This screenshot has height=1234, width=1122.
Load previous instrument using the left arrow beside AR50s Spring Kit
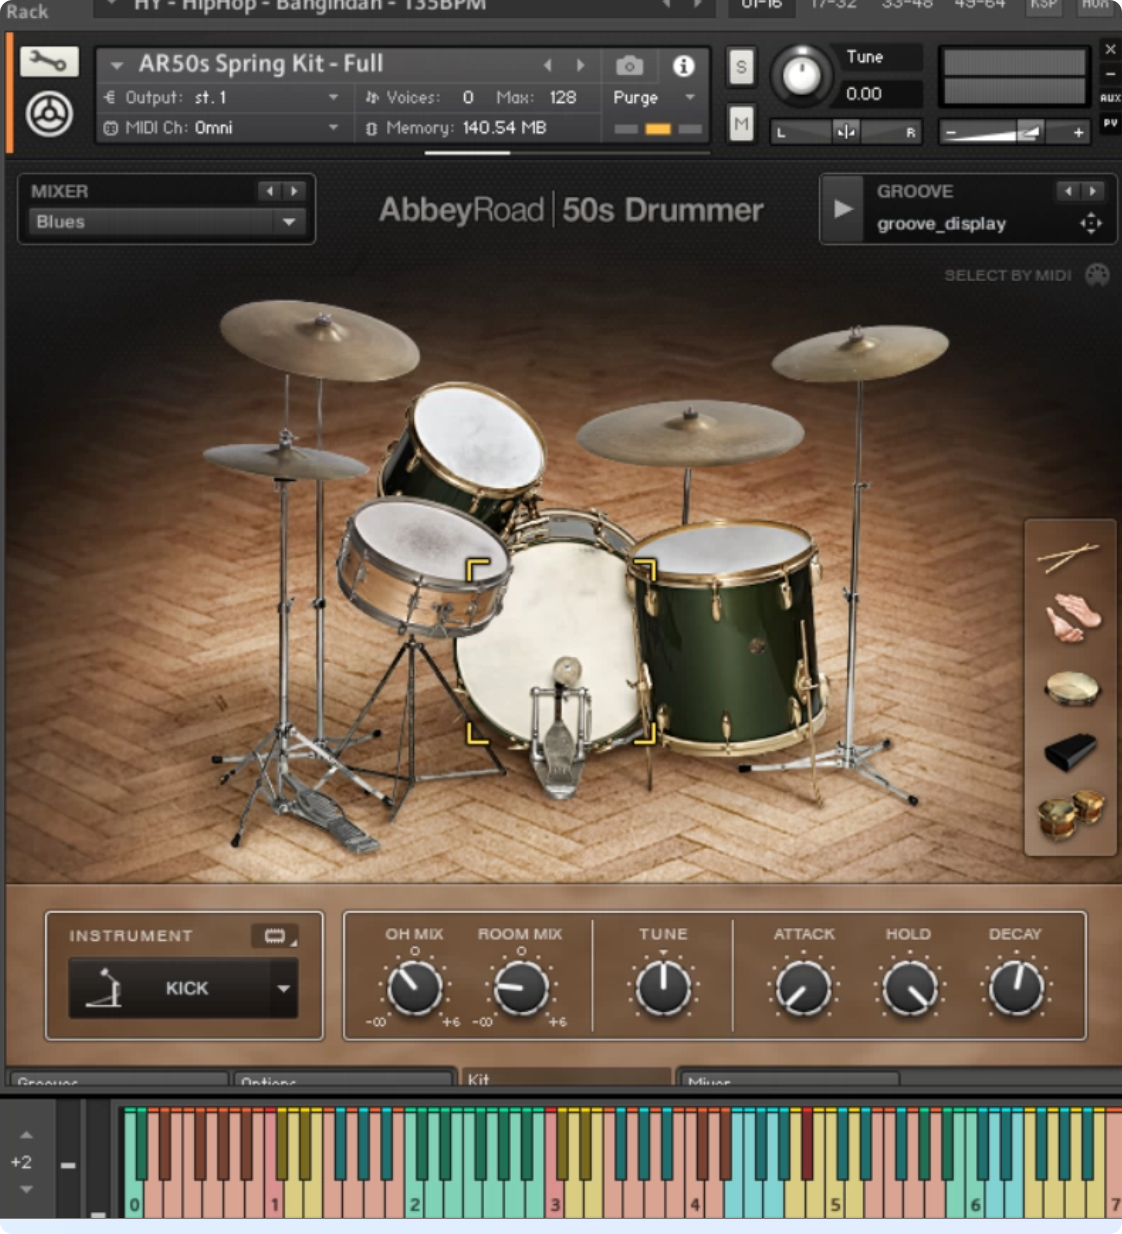click(548, 65)
